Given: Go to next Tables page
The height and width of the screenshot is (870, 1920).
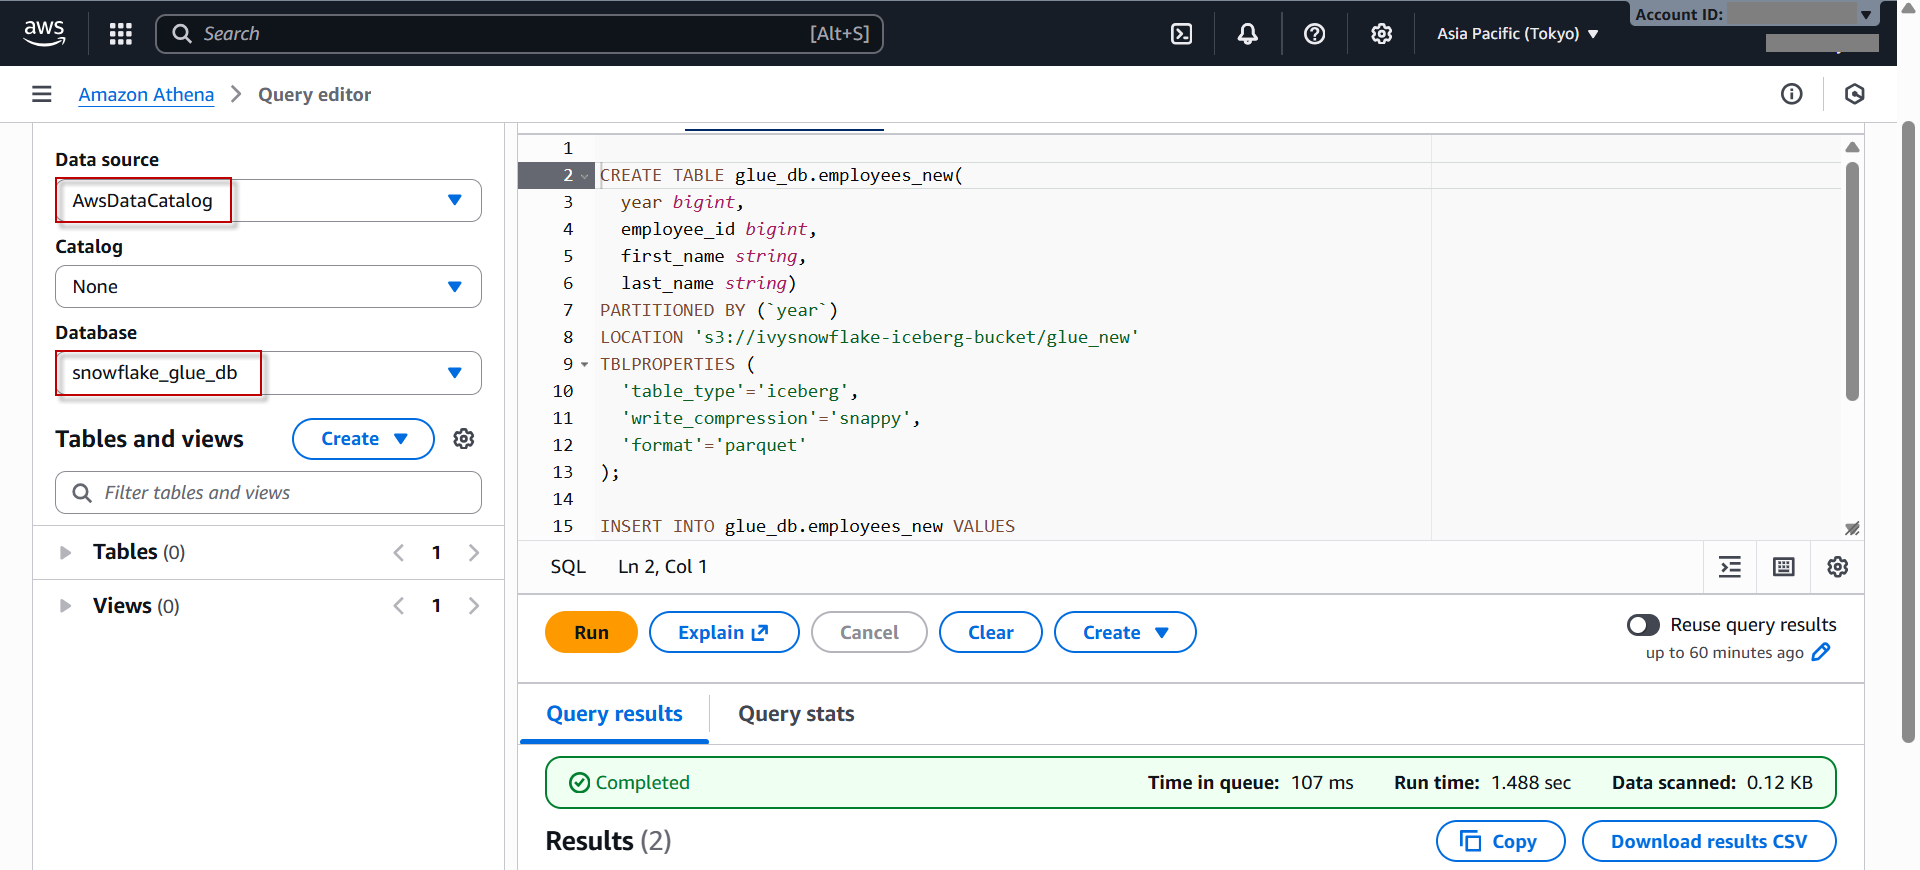Looking at the screenshot, I should [474, 552].
